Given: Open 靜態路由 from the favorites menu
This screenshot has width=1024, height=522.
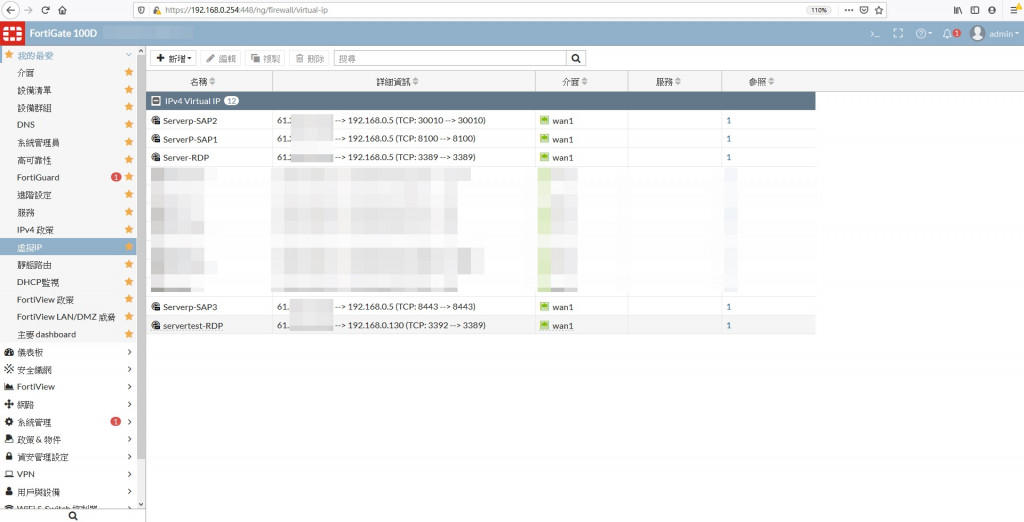Looking at the screenshot, I should pyautogui.click(x=34, y=265).
